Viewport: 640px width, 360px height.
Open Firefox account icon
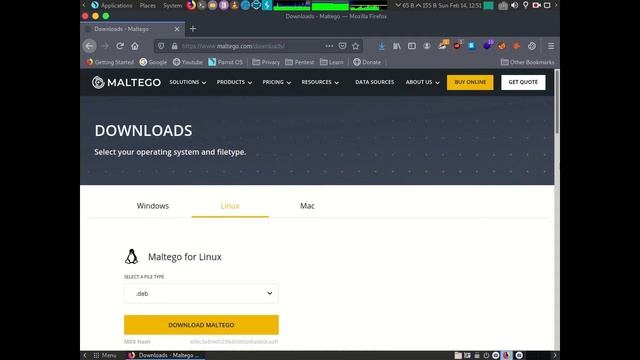tap(427, 46)
